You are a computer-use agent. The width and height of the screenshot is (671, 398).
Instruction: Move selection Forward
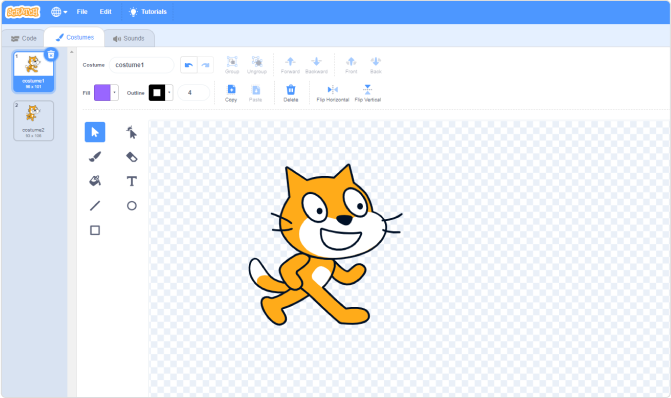[290, 65]
